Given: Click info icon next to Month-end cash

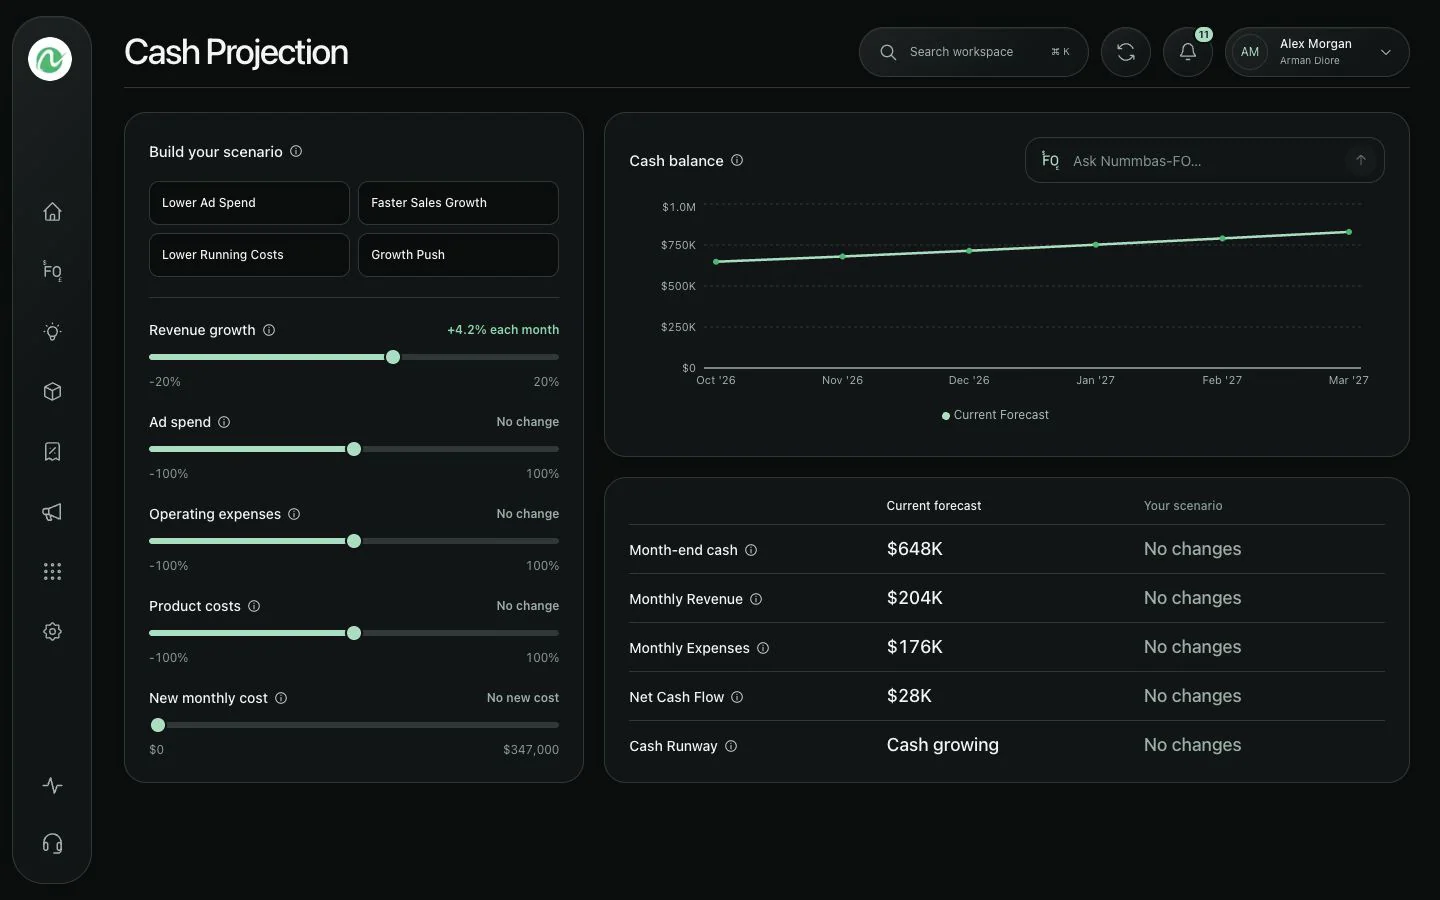Looking at the screenshot, I should click(751, 550).
